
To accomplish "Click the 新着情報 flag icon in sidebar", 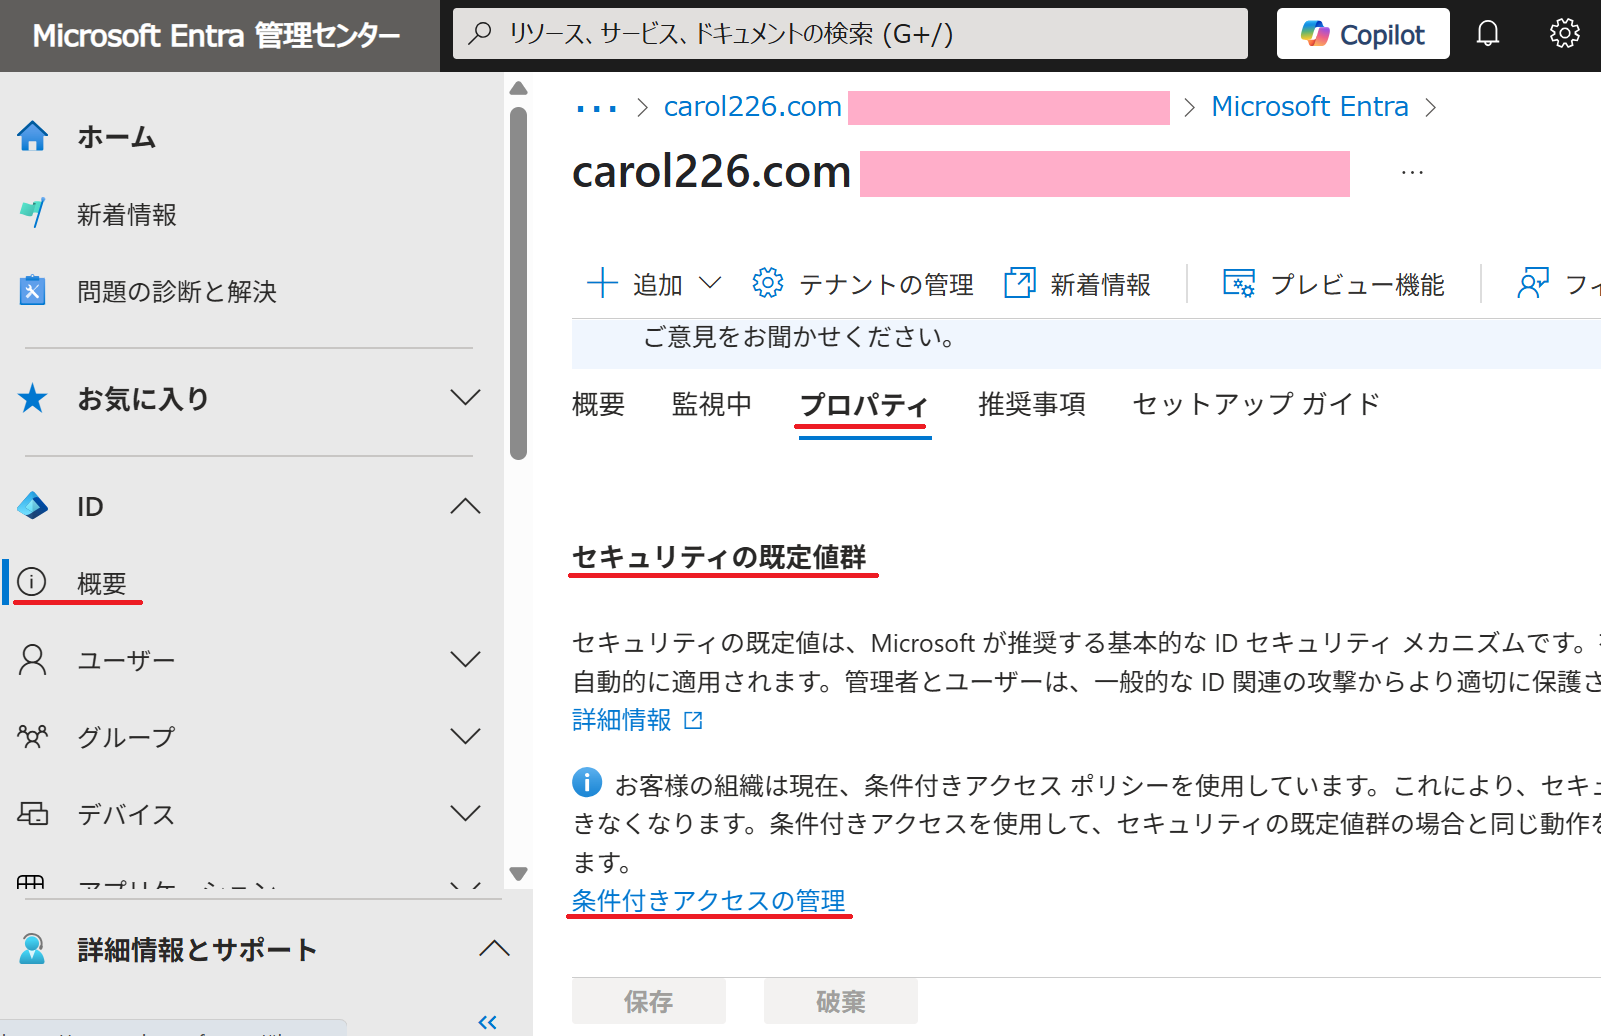I will coord(33,213).
